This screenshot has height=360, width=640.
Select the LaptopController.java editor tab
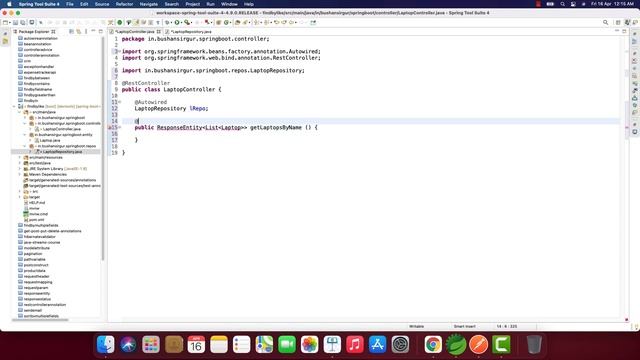coord(135,31)
